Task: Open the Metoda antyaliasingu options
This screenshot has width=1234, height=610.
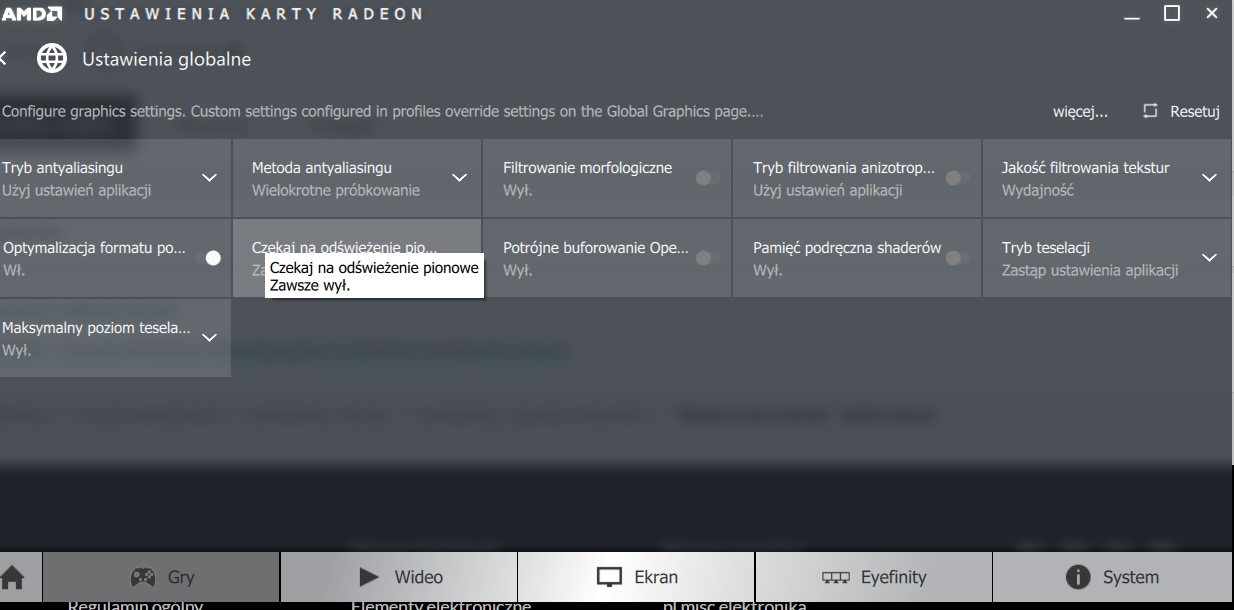Action: click(460, 177)
